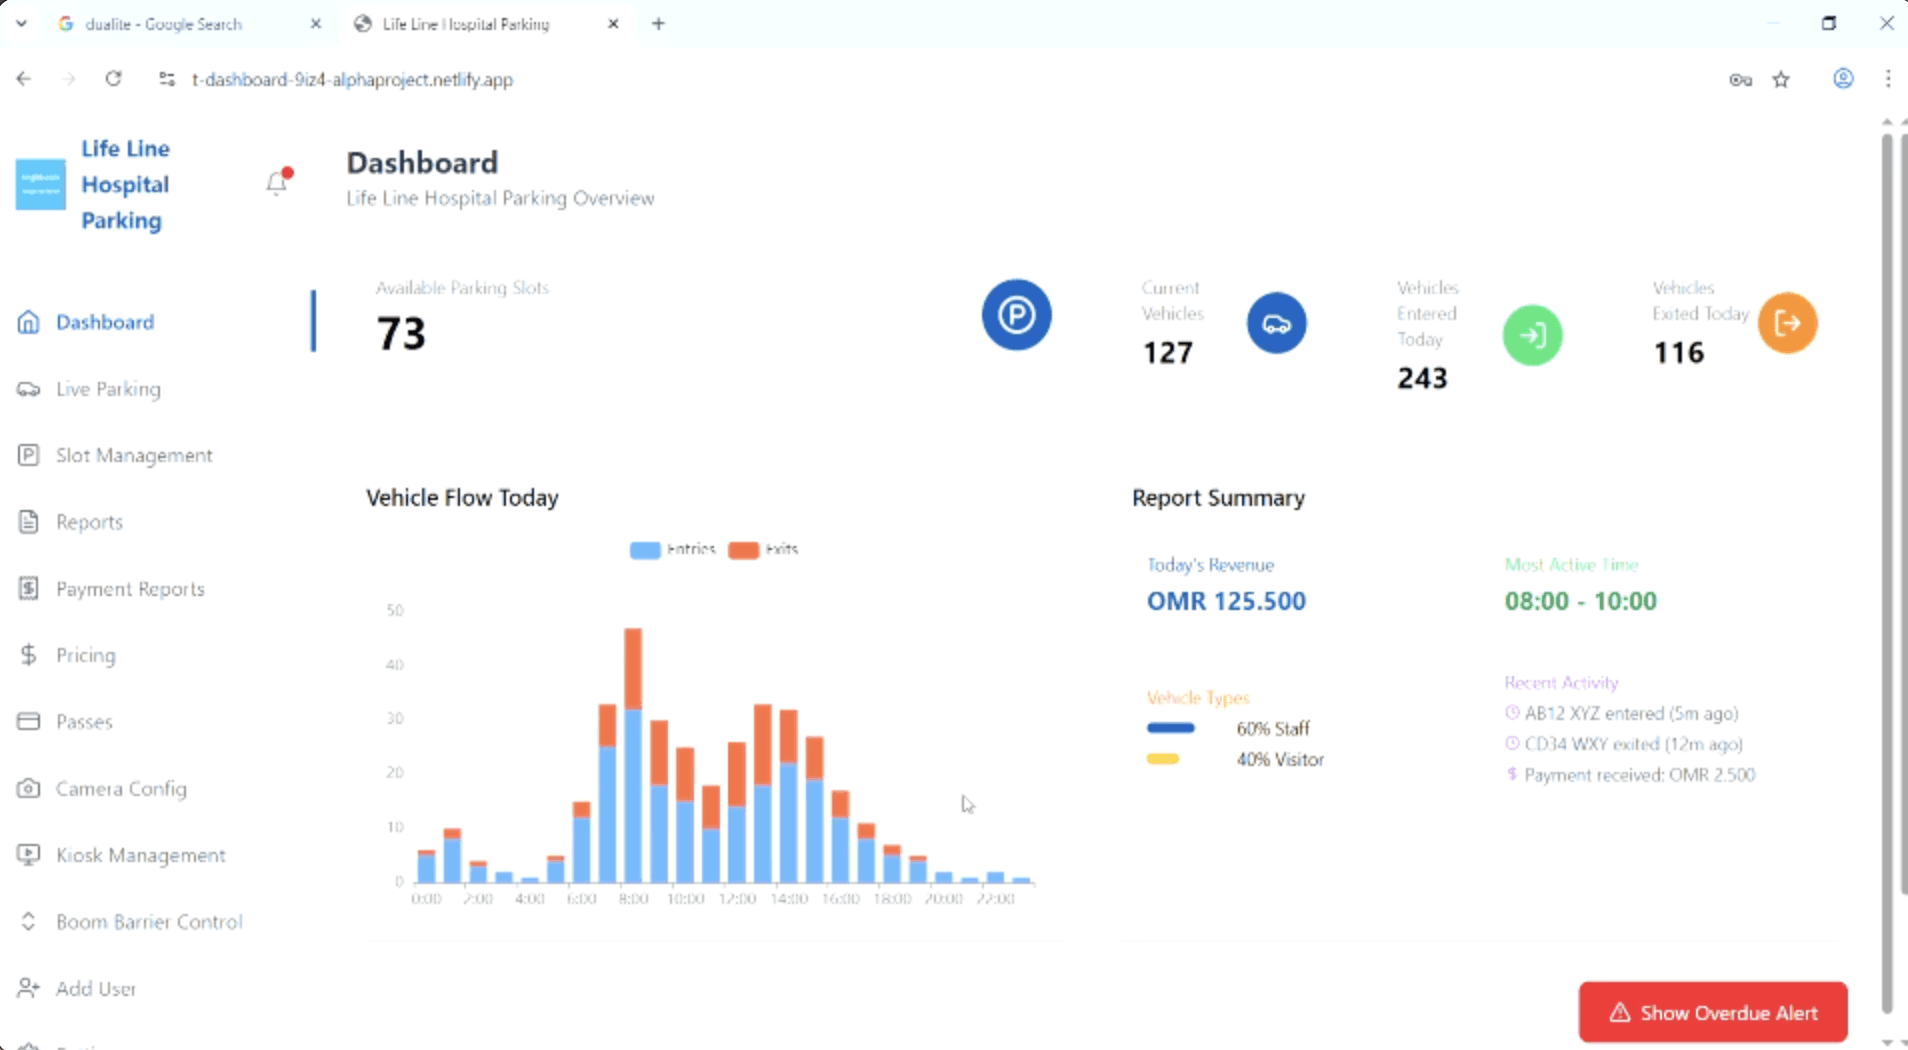Click the Add User person icon
The height and width of the screenshot is (1050, 1908).
[x=29, y=988]
